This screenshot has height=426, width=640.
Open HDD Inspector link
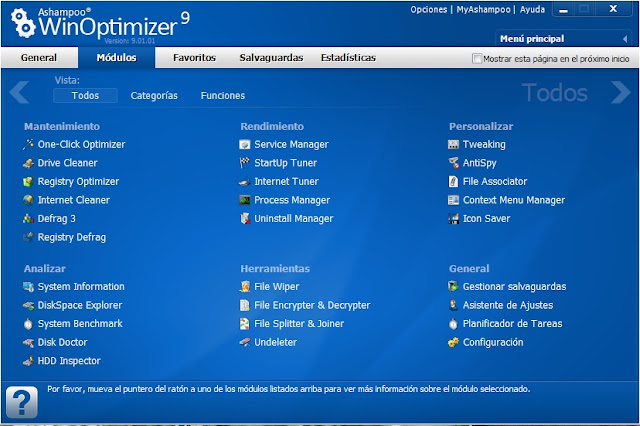69,361
